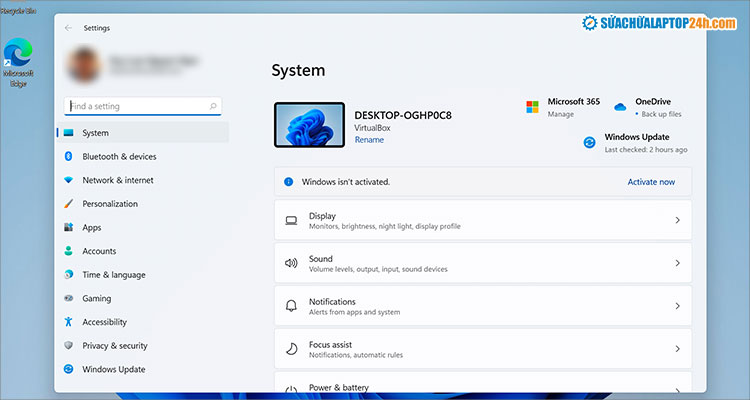The width and height of the screenshot is (750, 400).
Task: Click the Apps icon in sidebar
Action: coord(68,227)
